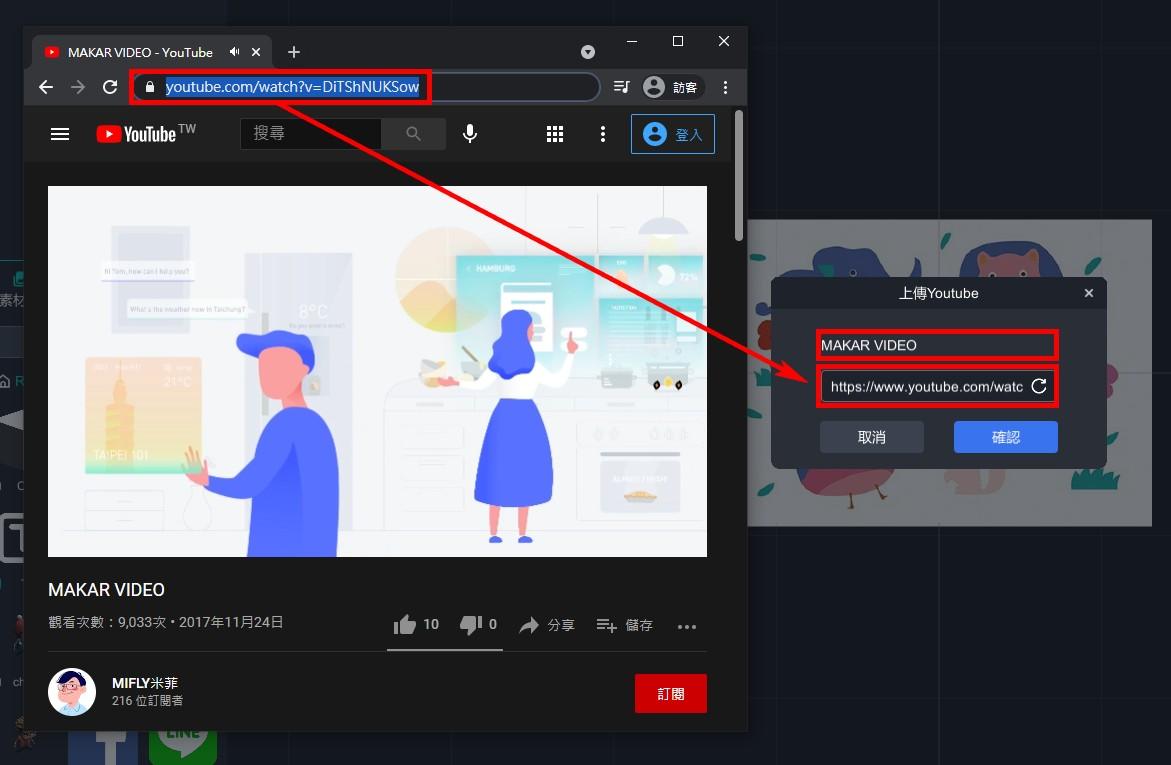Open more actions ellipsis under video
This screenshot has height=765, width=1171.
tap(687, 627)
